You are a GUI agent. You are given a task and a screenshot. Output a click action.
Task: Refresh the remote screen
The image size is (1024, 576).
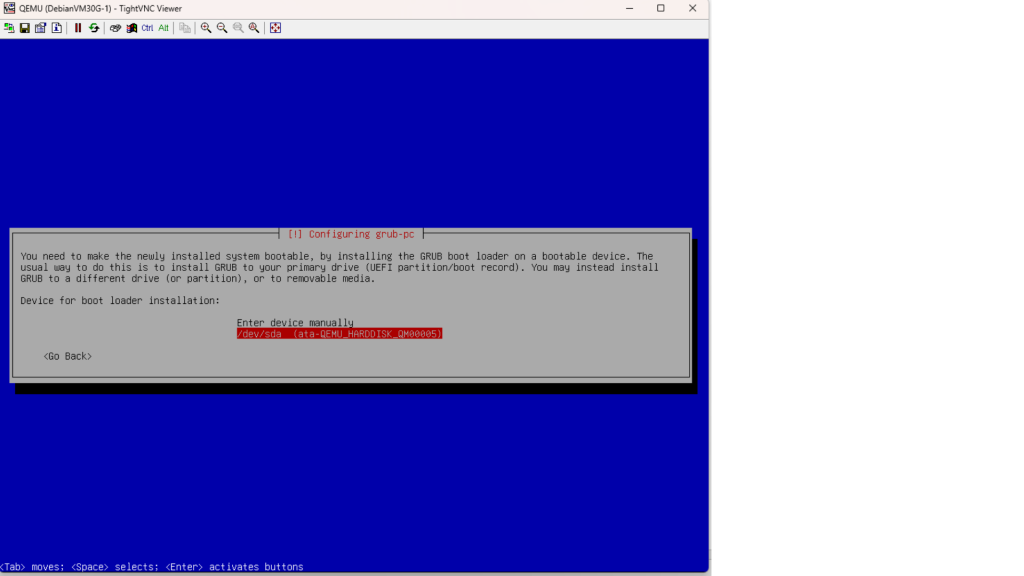point(94,28)
